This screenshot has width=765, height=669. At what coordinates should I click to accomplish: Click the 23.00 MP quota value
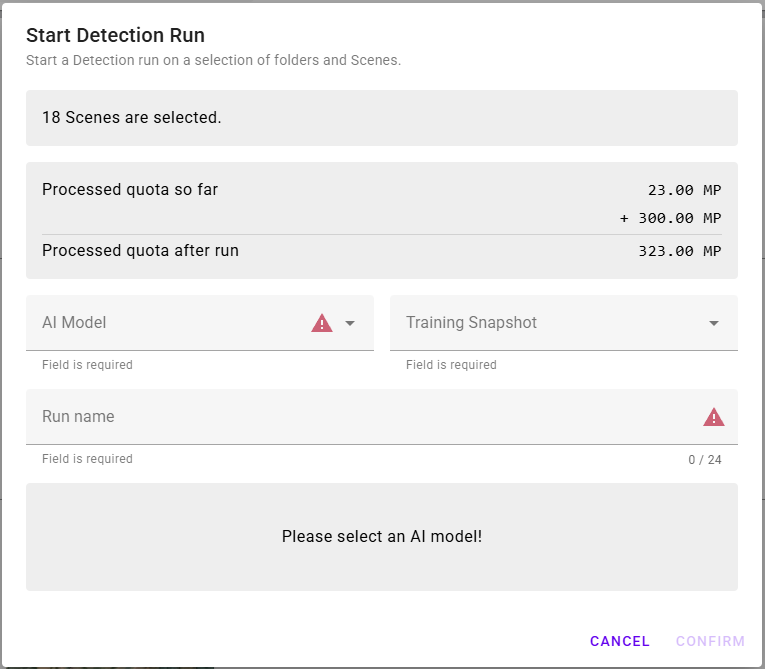pos(684,190)
